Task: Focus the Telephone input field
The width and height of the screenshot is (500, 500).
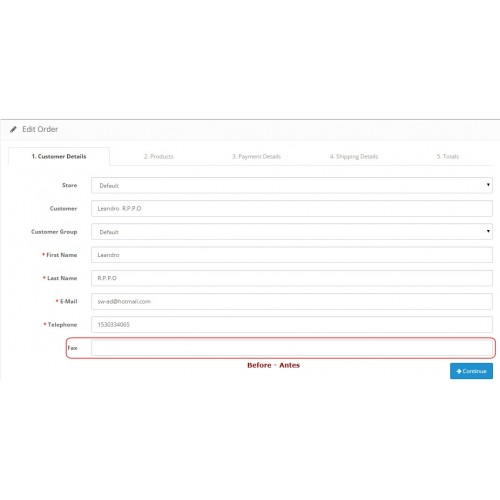Action: (292, 324)
